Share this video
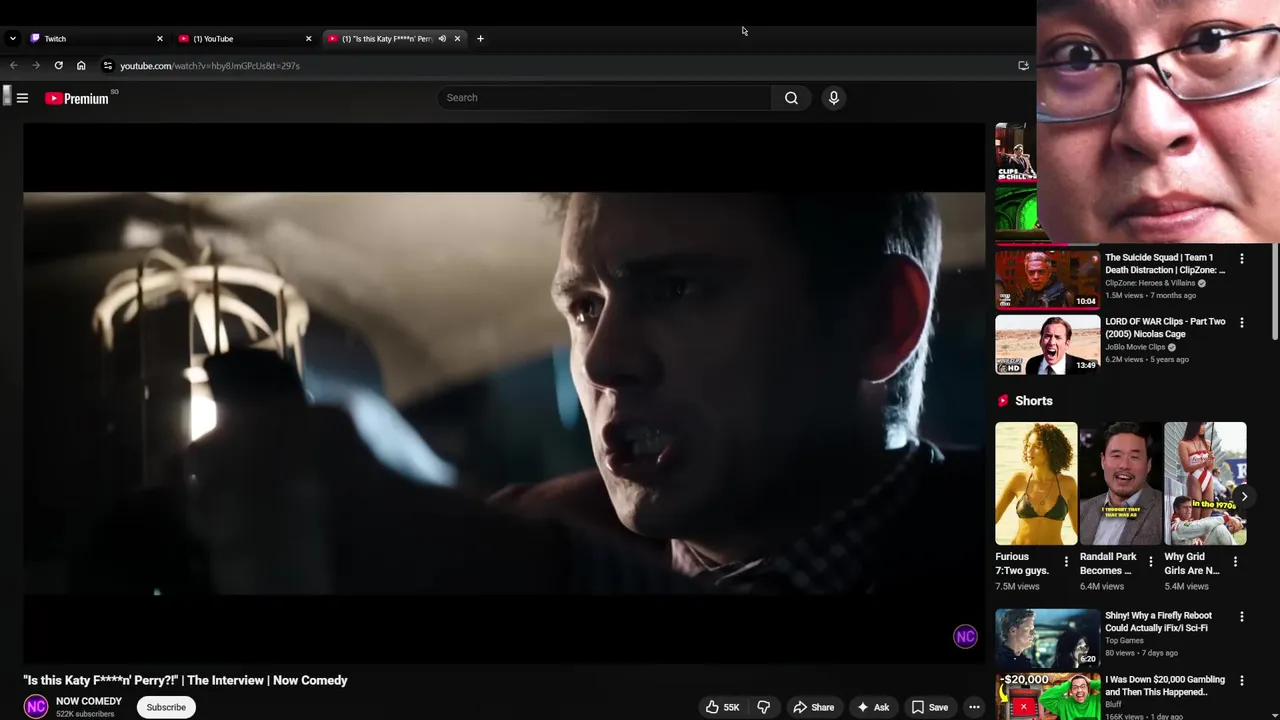The image size is (1280, 720). tap(813, 707)
